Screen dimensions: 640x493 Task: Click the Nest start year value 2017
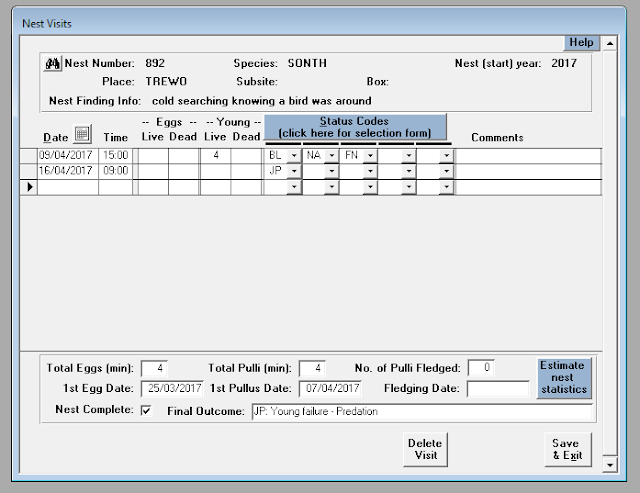click(x=564, y=63)
